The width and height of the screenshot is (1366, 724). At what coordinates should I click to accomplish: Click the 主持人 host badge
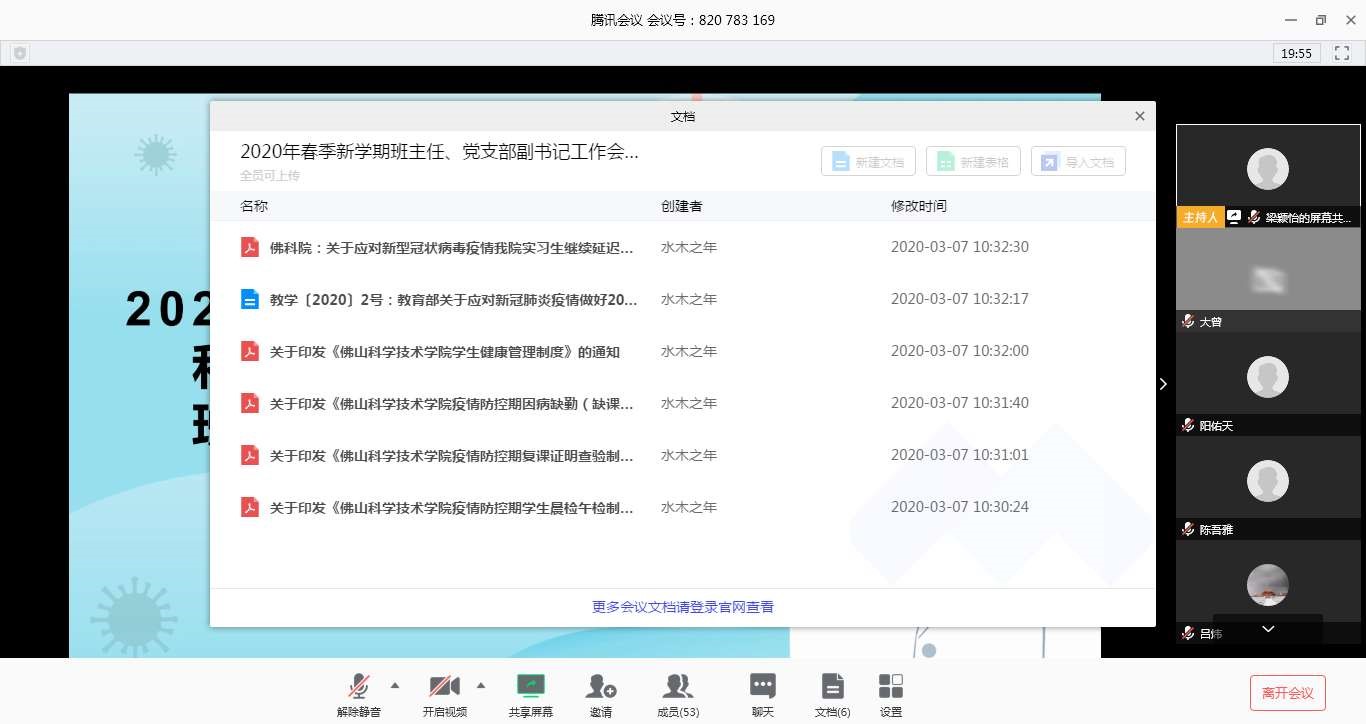pyautogui.click(x=1200, y=217)
